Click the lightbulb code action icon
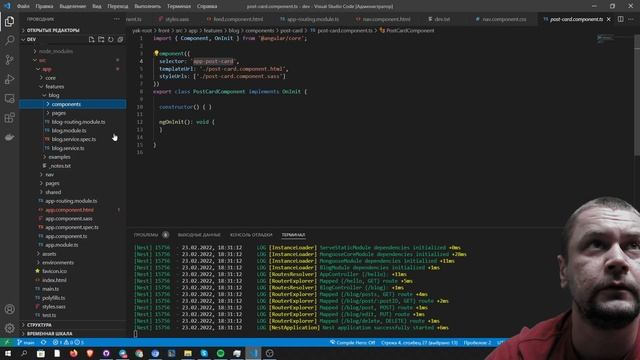Image resolution: width=640 pixels, height=360 pixels. click(156, 53)
